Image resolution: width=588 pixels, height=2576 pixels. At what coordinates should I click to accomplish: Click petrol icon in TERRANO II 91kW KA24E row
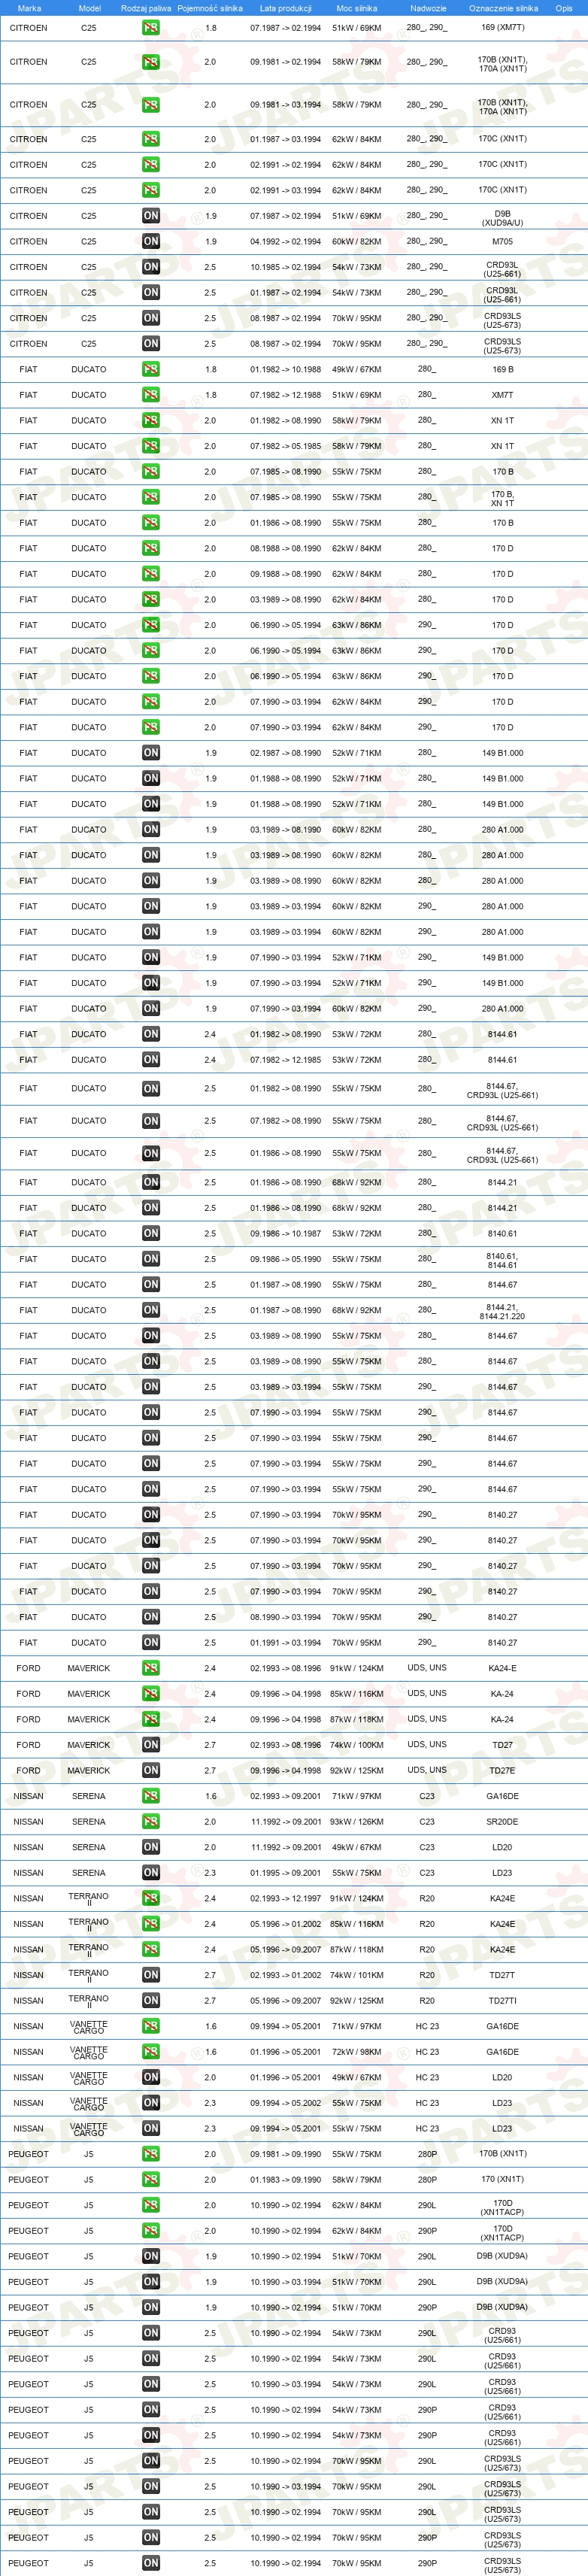tap(150, 1899)
